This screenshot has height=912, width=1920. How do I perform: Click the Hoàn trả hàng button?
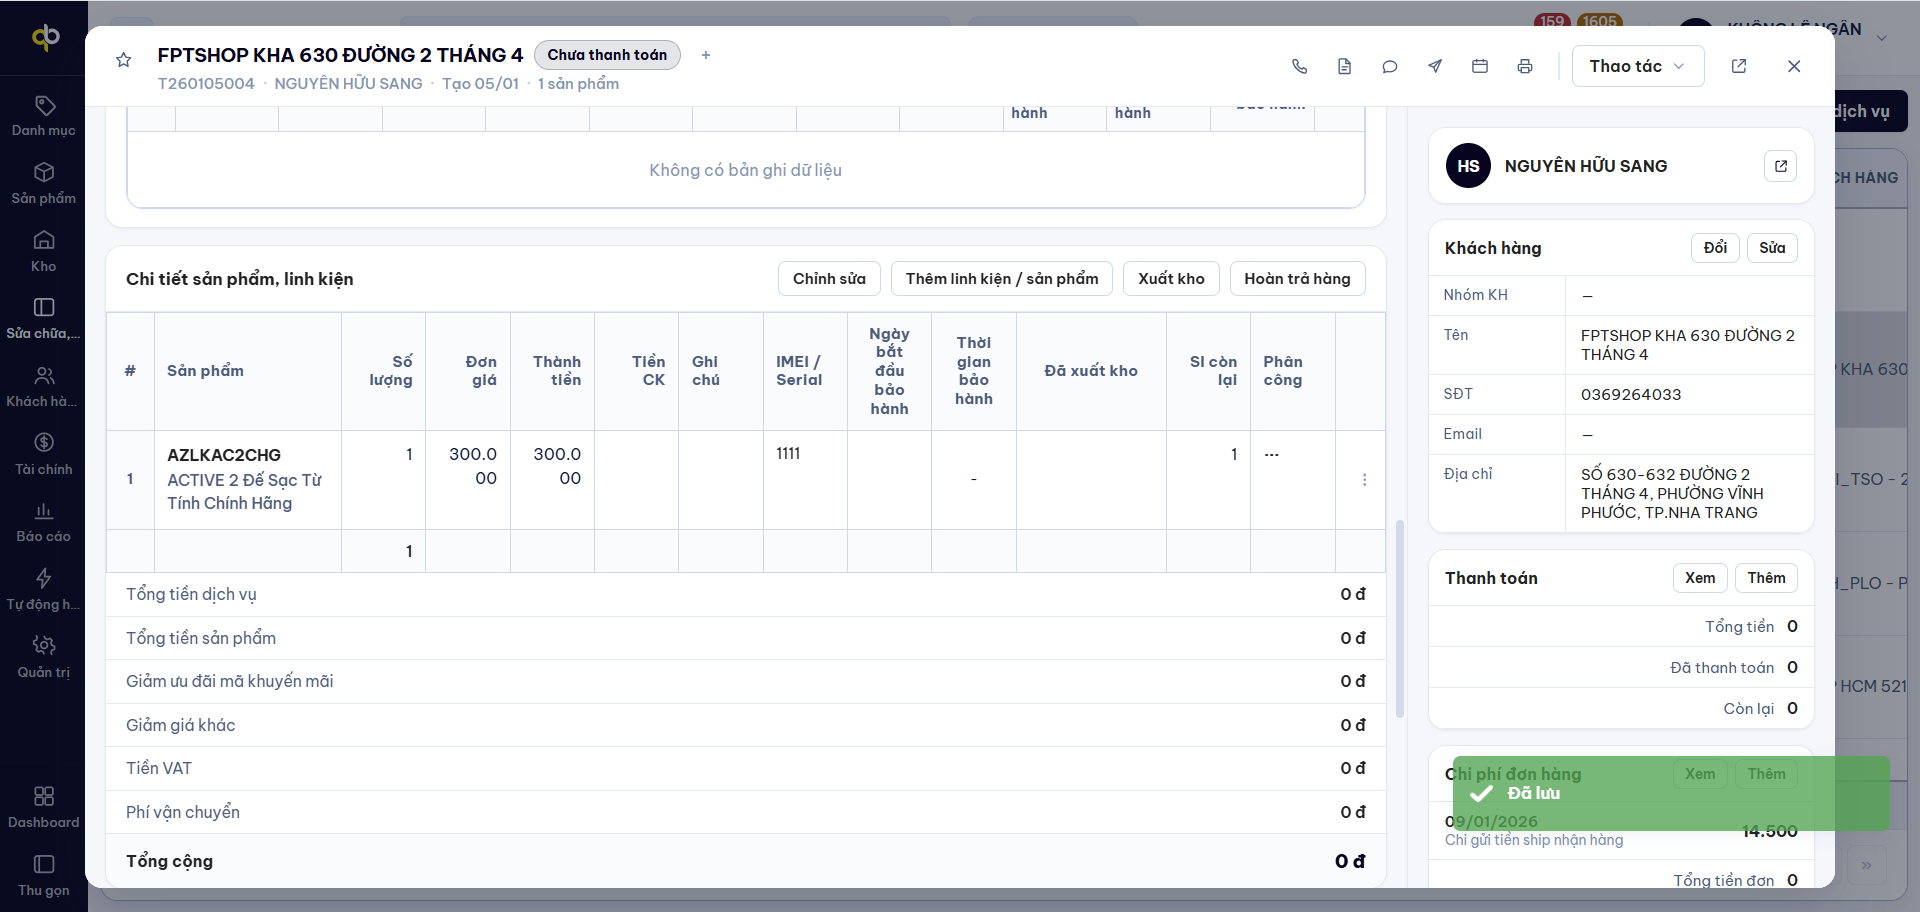click(1297, 279)
